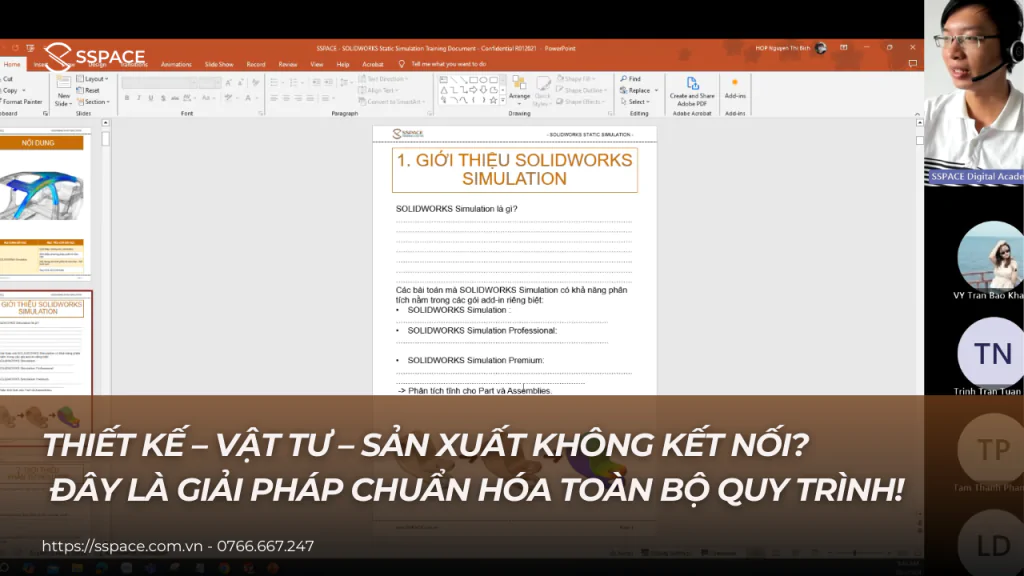The width and height of the screenshot is (1024, 576).
Task: Open the Font Color picker
Action: coord(249,98)
